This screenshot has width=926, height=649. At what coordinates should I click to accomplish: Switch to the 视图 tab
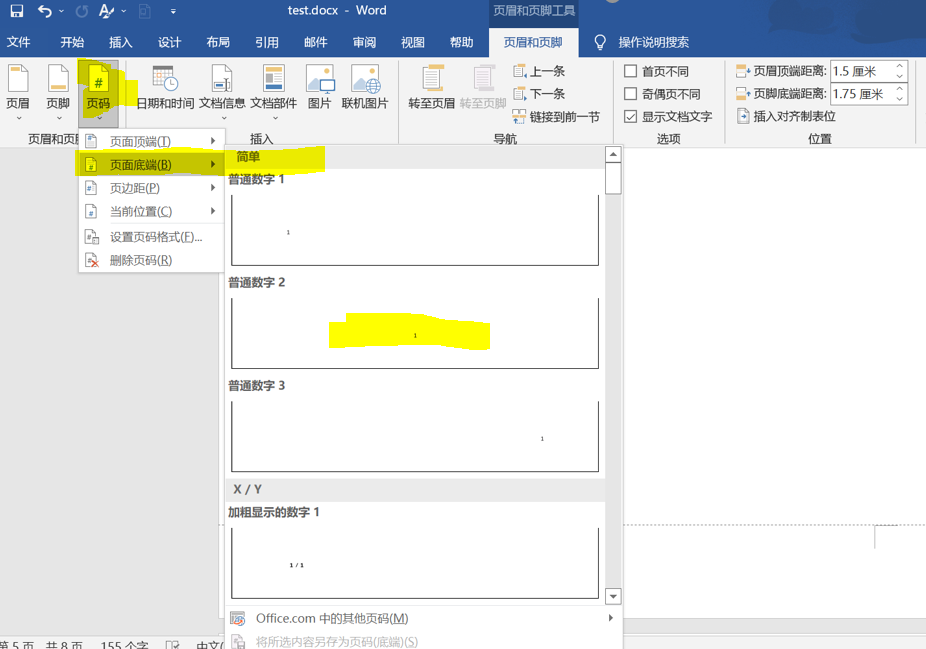(x=413, y=42)
